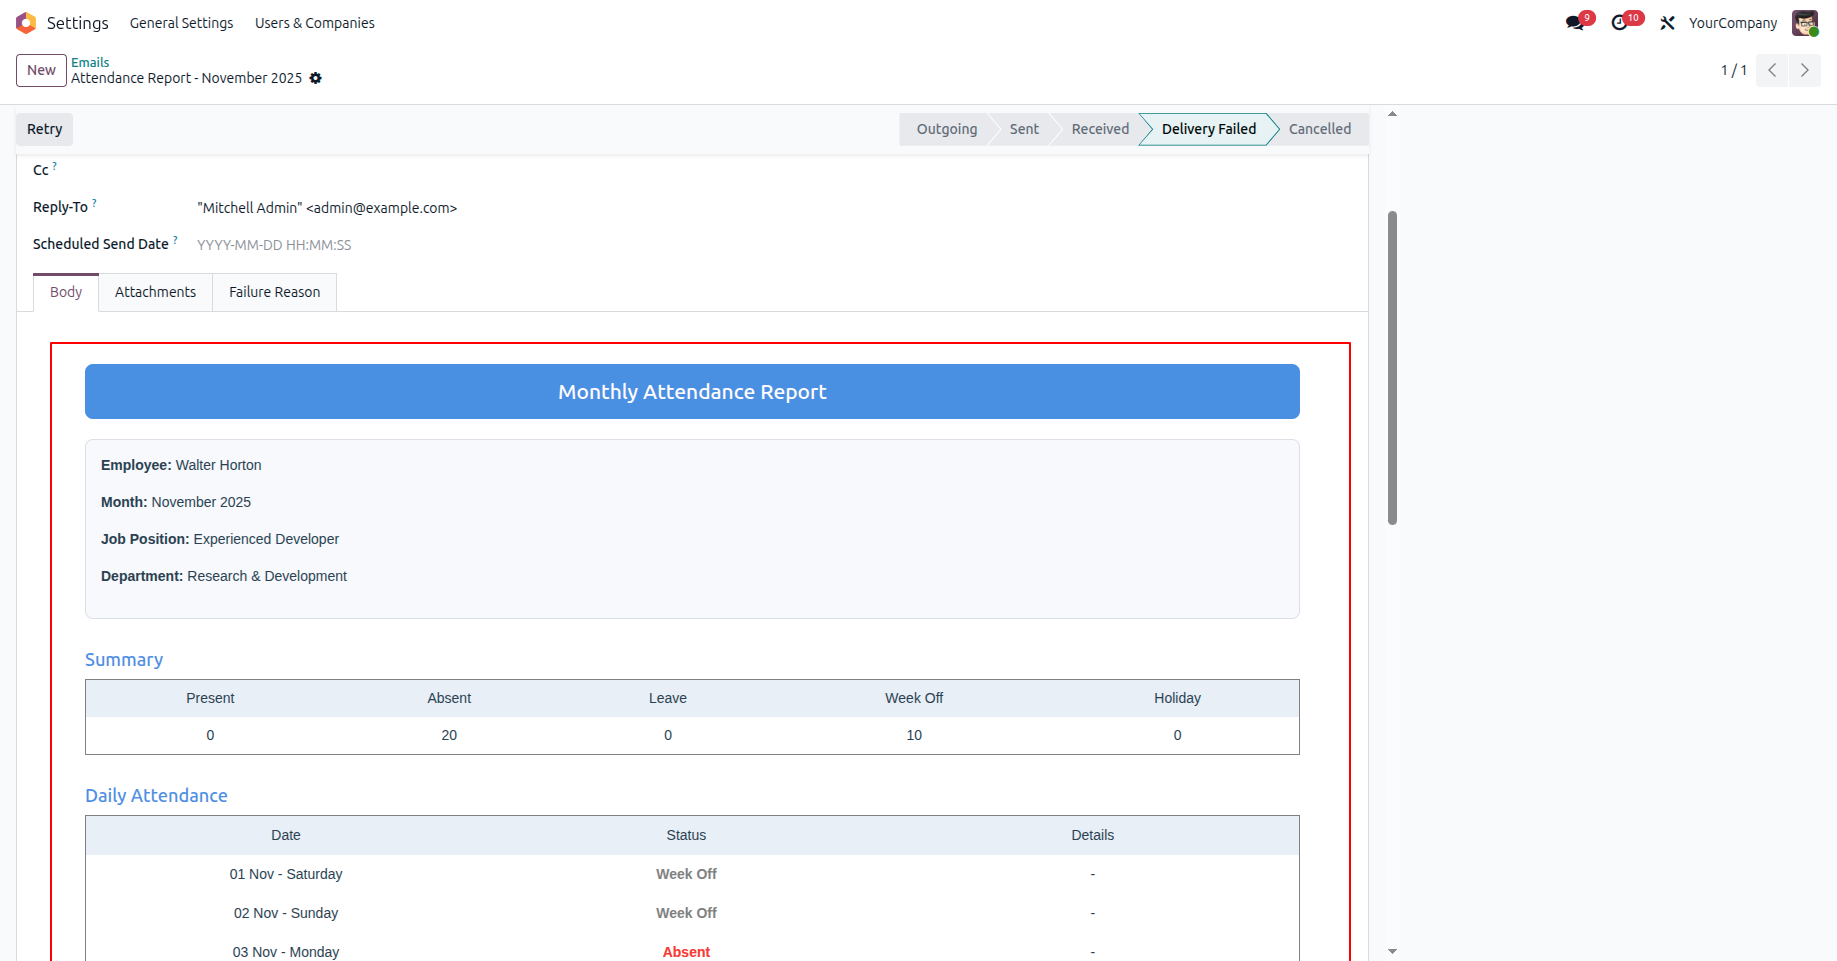Click the Odoo Settings app icon
Image resolution: width=1837 pixels, height=961 pixels.
click(26, 22)
